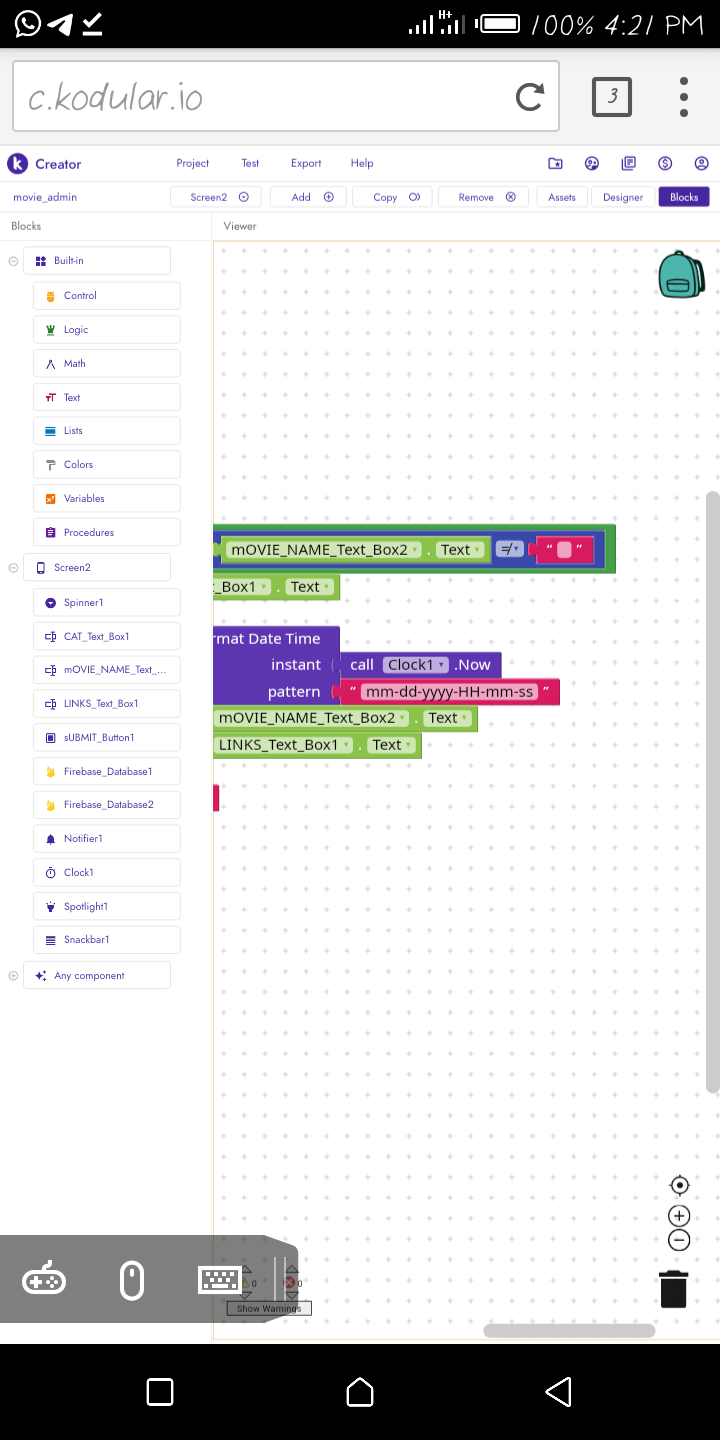The image size is (720, 1440).
Task: Open the Export menu
Action: coord(306,163)
